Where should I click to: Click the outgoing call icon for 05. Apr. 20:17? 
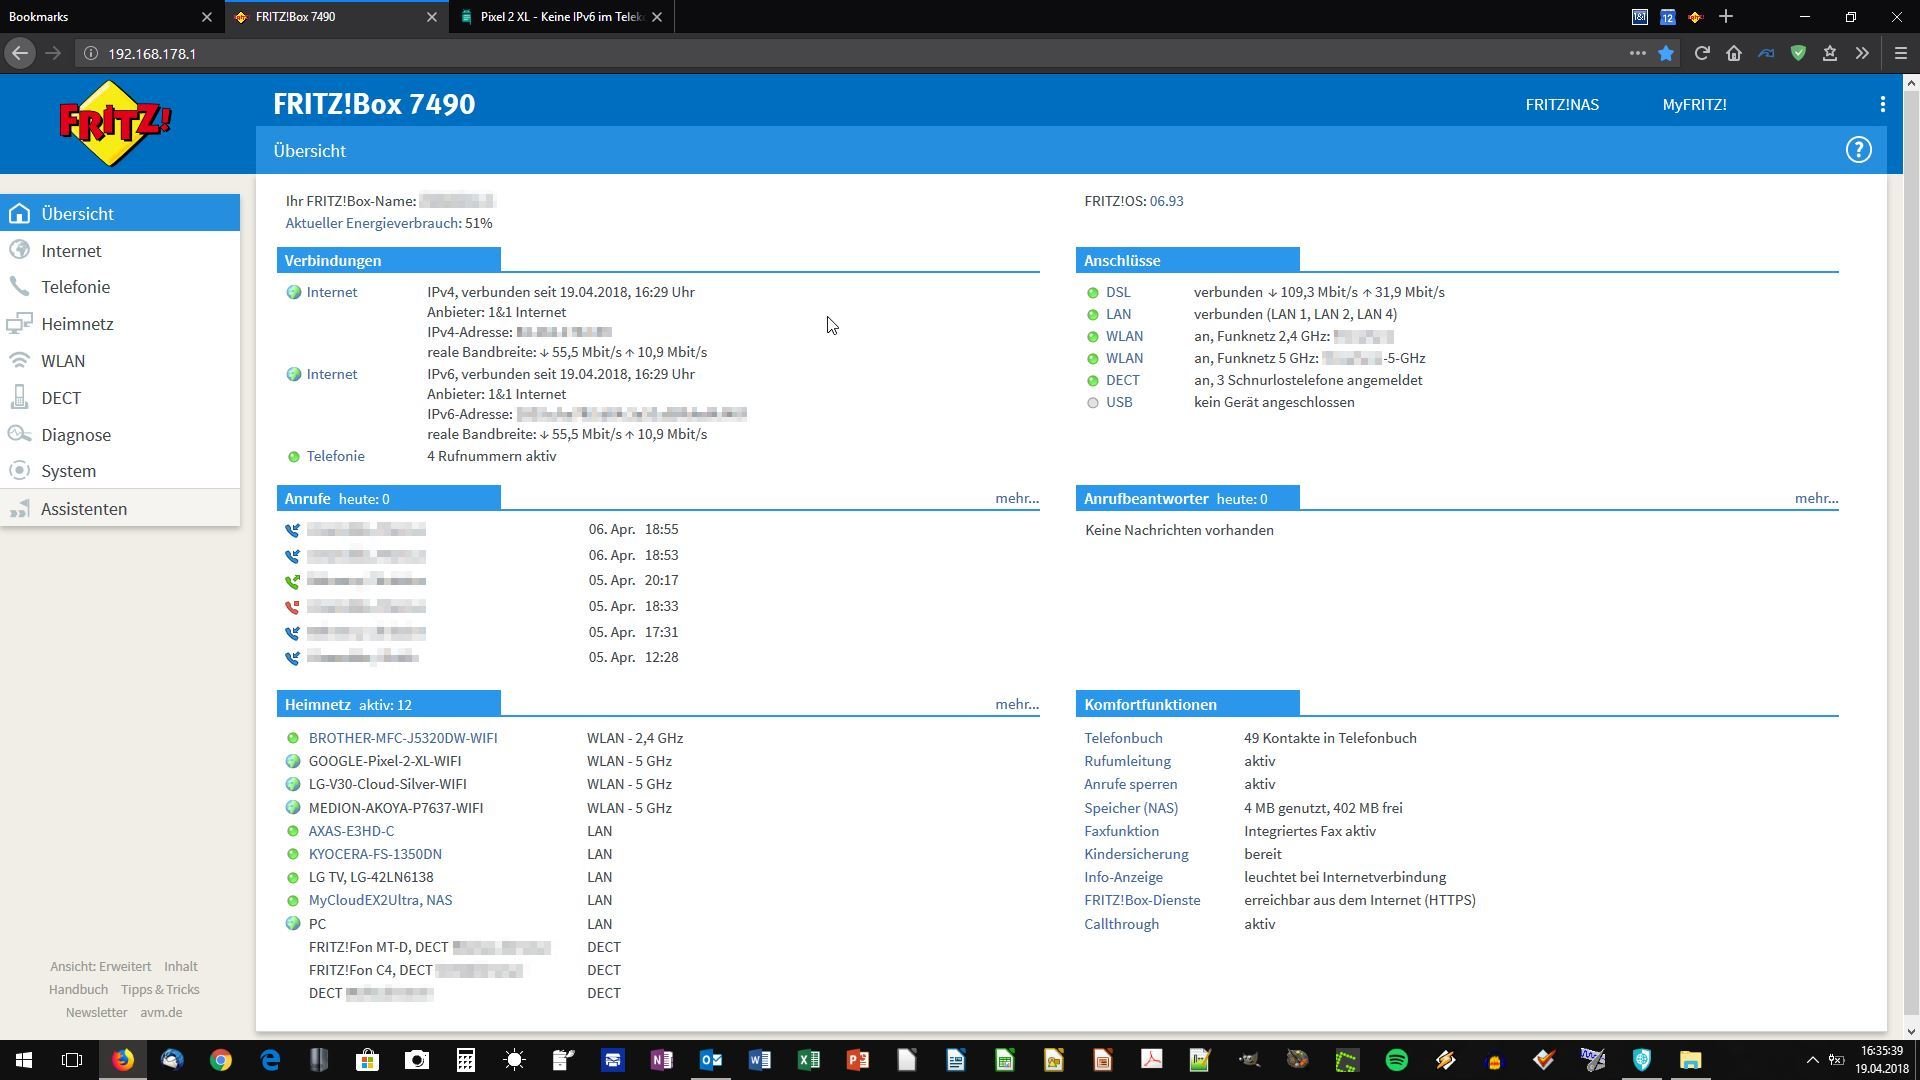pos(292,581)
